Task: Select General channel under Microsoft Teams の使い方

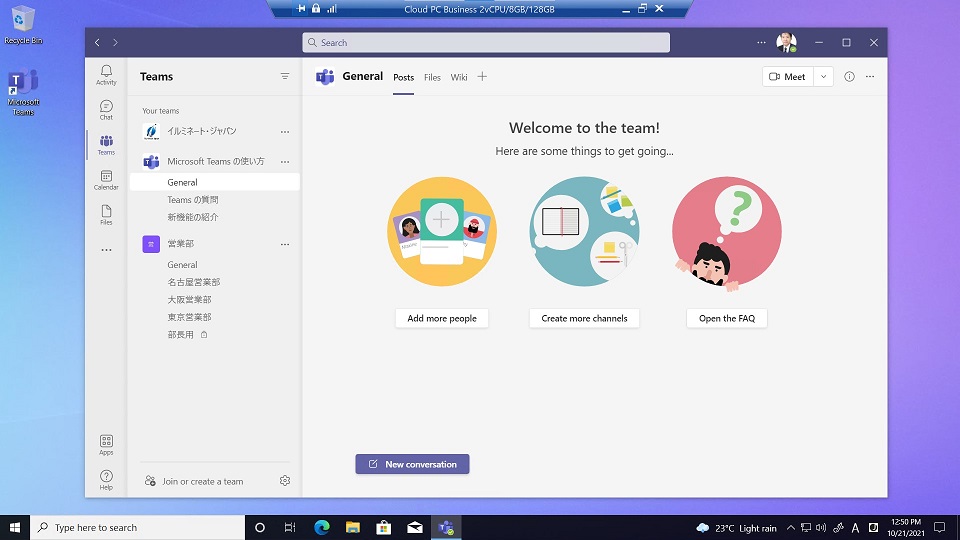Action: [215, 182]
